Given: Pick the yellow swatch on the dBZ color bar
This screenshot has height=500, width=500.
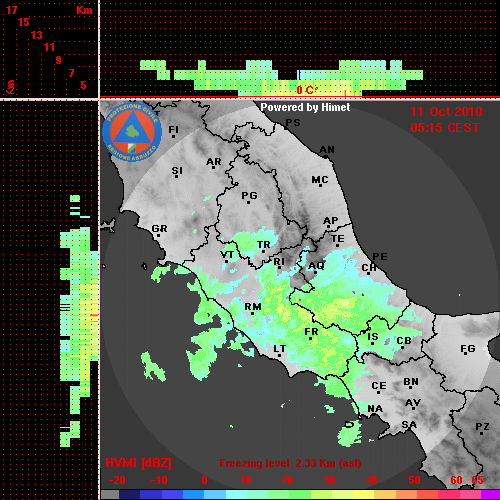Looking at the screenshot, I should [x=363, y=495].
